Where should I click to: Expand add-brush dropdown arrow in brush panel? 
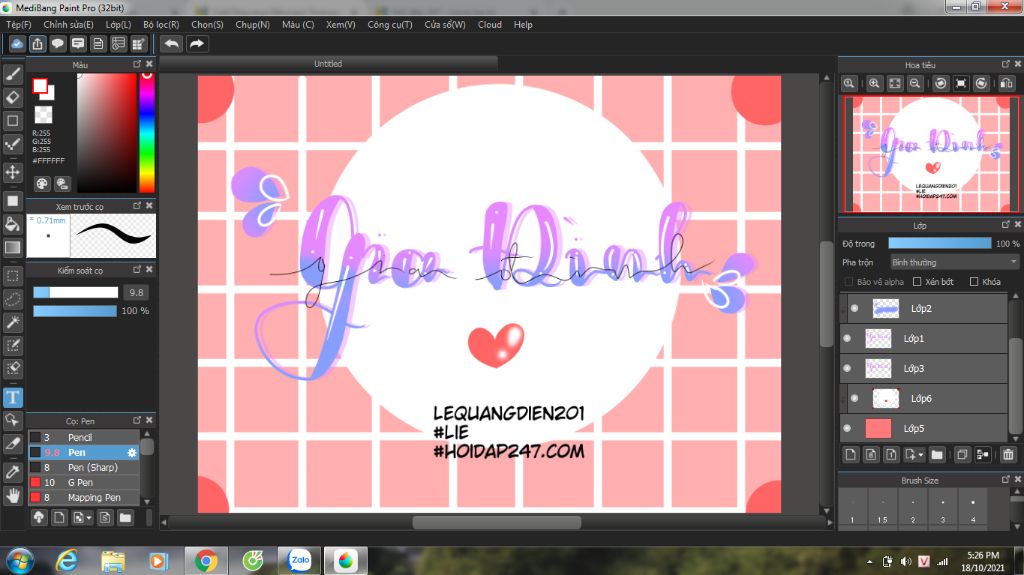click(x=89, y=518)
